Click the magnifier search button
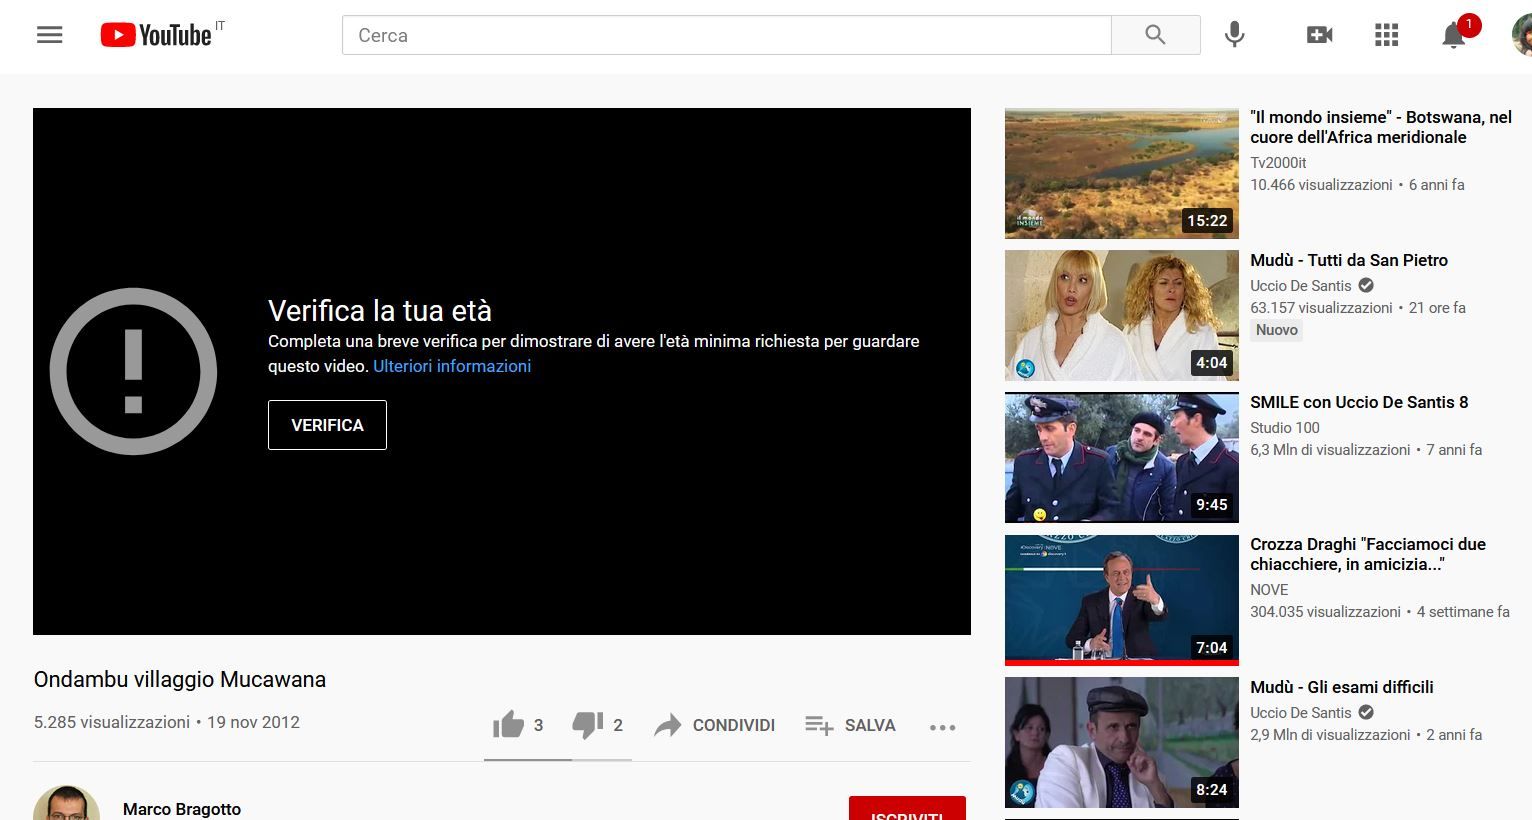The width and height of the screenshot is (1532, 820). click(x=1155, y=35)
